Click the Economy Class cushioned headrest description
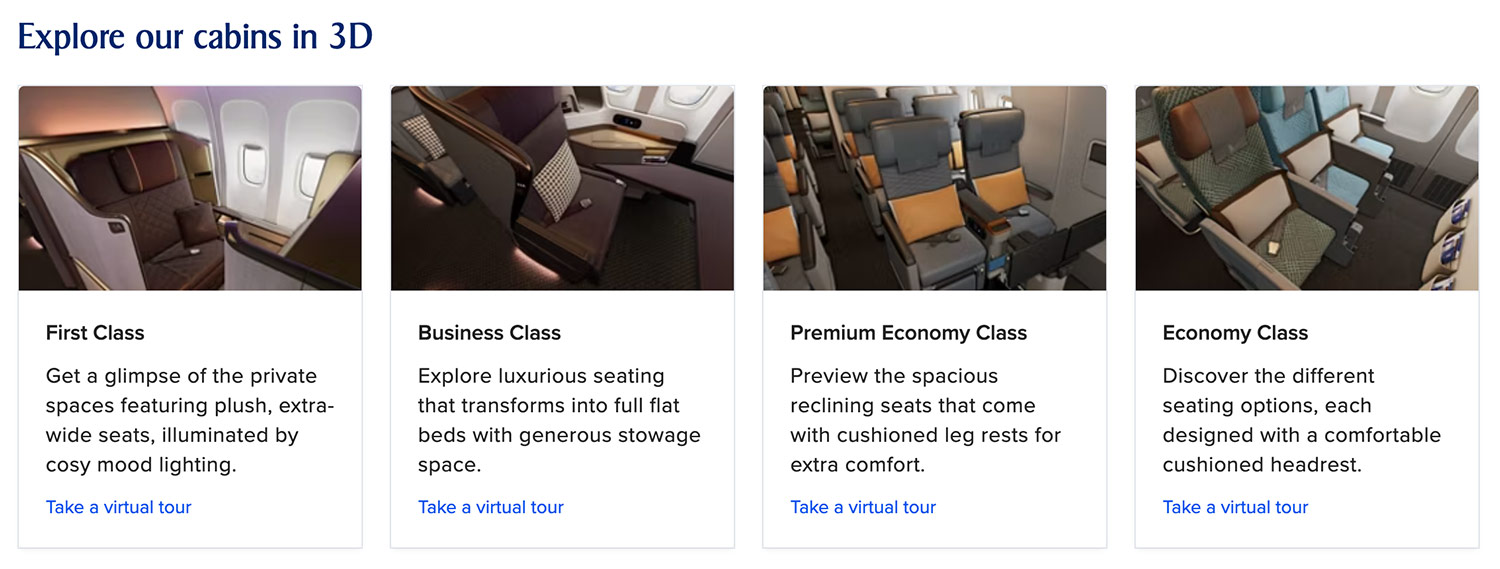 1301,420
